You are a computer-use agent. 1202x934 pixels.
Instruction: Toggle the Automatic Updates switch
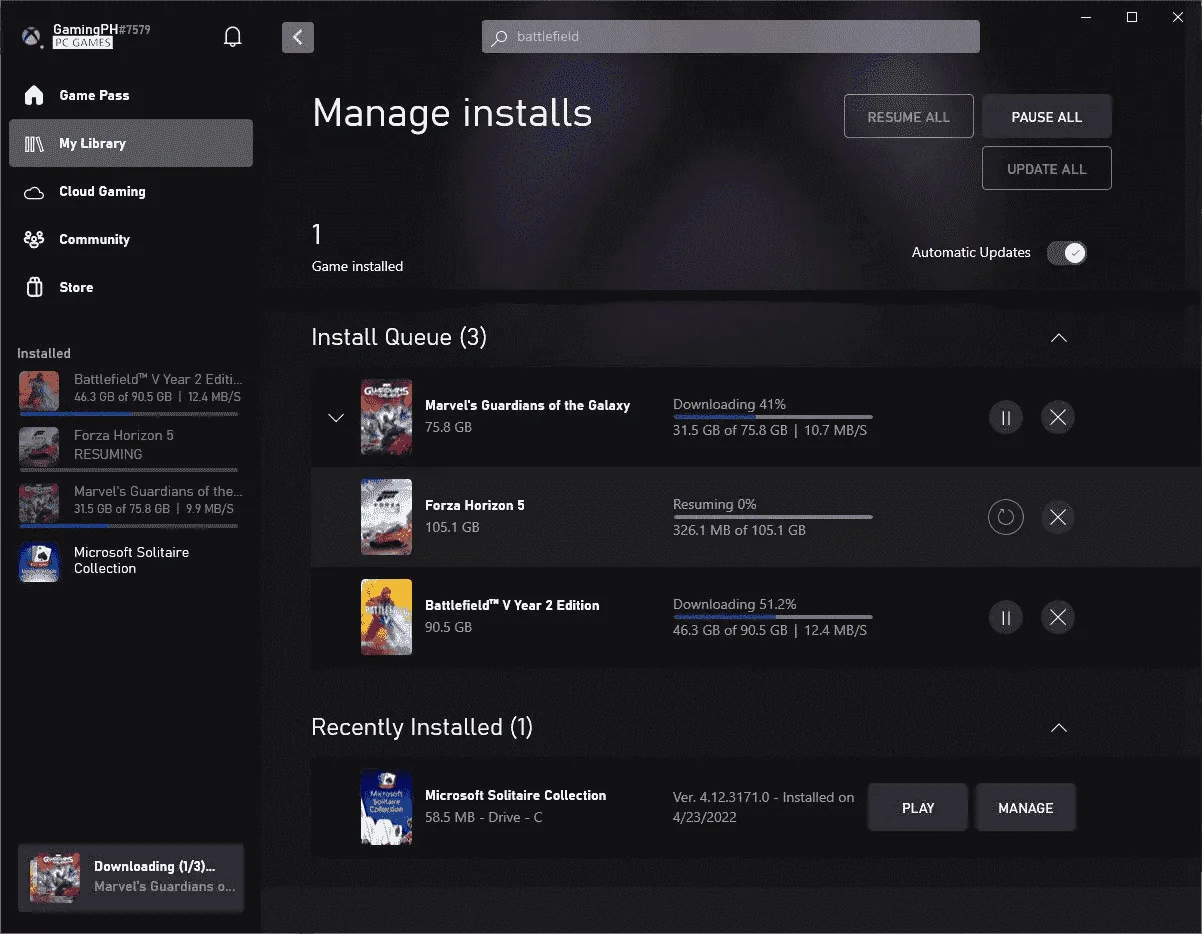[x=1066, y=253]
